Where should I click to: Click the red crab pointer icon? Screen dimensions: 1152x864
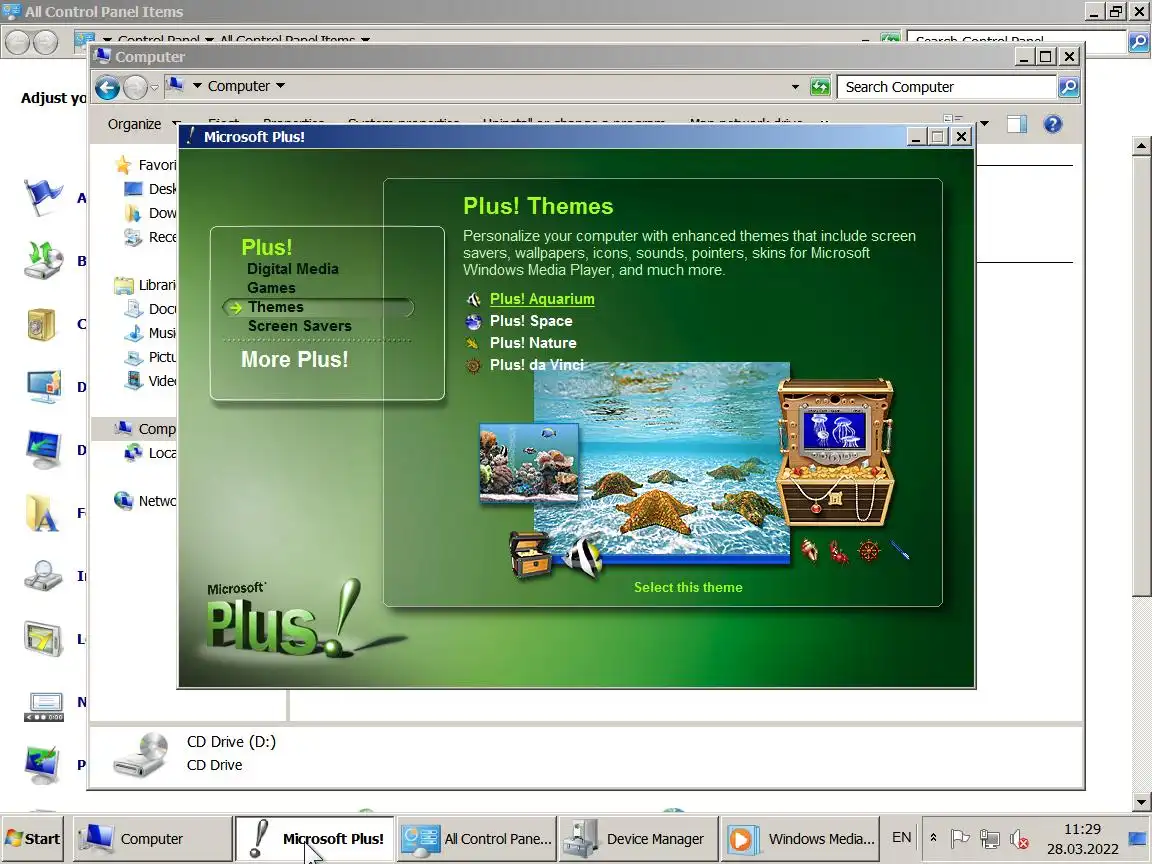coord(839,552)
